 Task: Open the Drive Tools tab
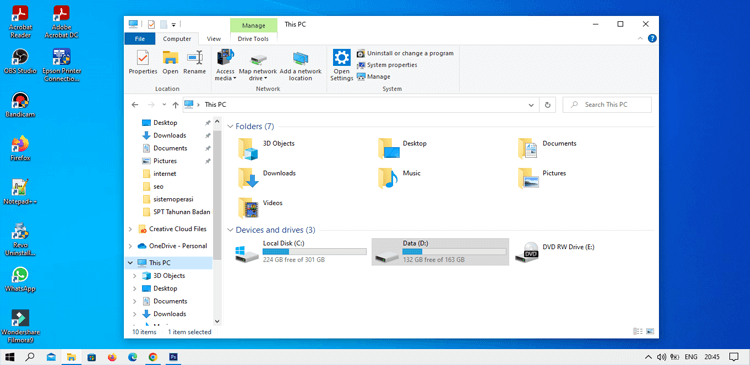click(x=254, y=39)
